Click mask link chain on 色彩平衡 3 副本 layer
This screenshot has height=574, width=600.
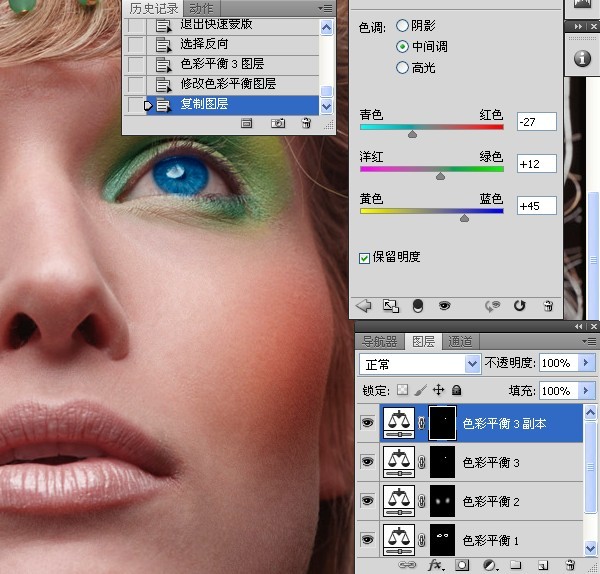(x=422, y=423)
